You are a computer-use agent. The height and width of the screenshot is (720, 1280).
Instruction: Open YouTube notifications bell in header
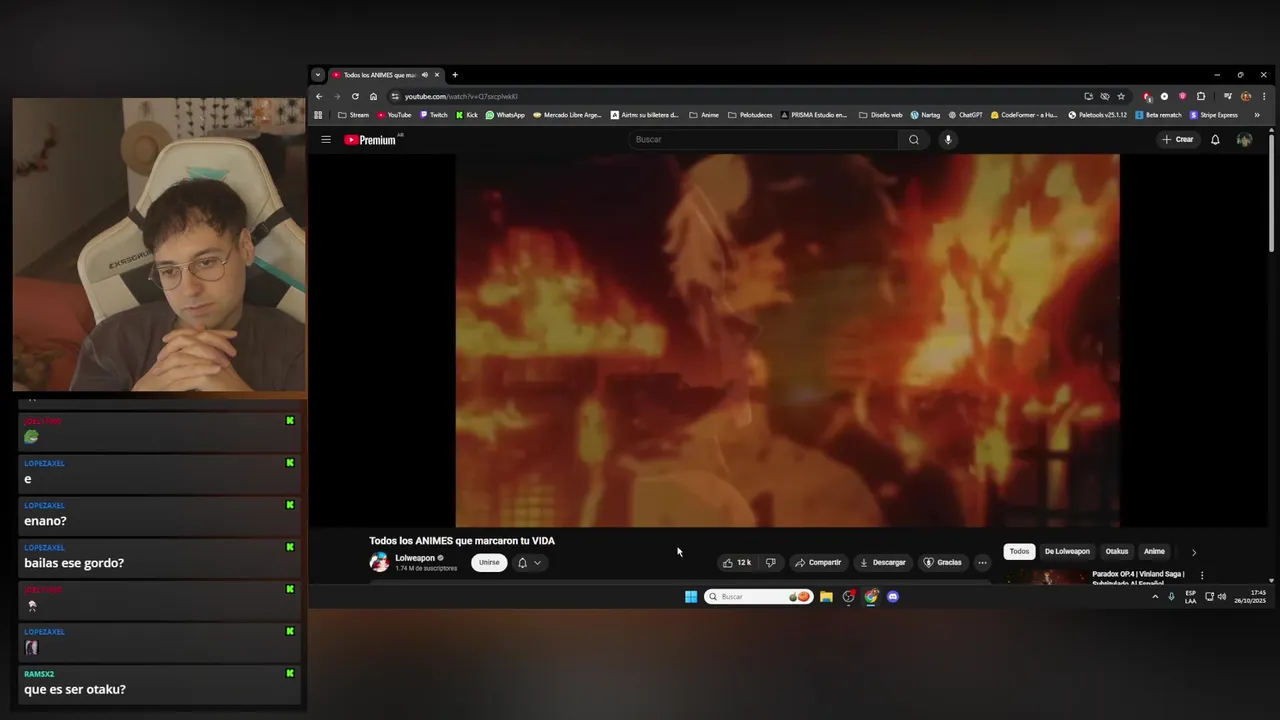pyautogui.click(x=1215, y=140)
